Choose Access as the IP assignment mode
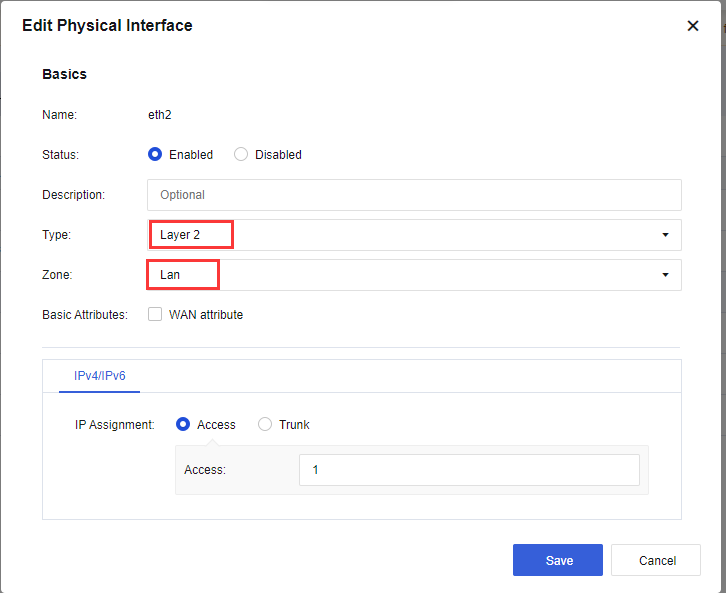The width and height of the screenshot is (726, 593). pos(183,425)
